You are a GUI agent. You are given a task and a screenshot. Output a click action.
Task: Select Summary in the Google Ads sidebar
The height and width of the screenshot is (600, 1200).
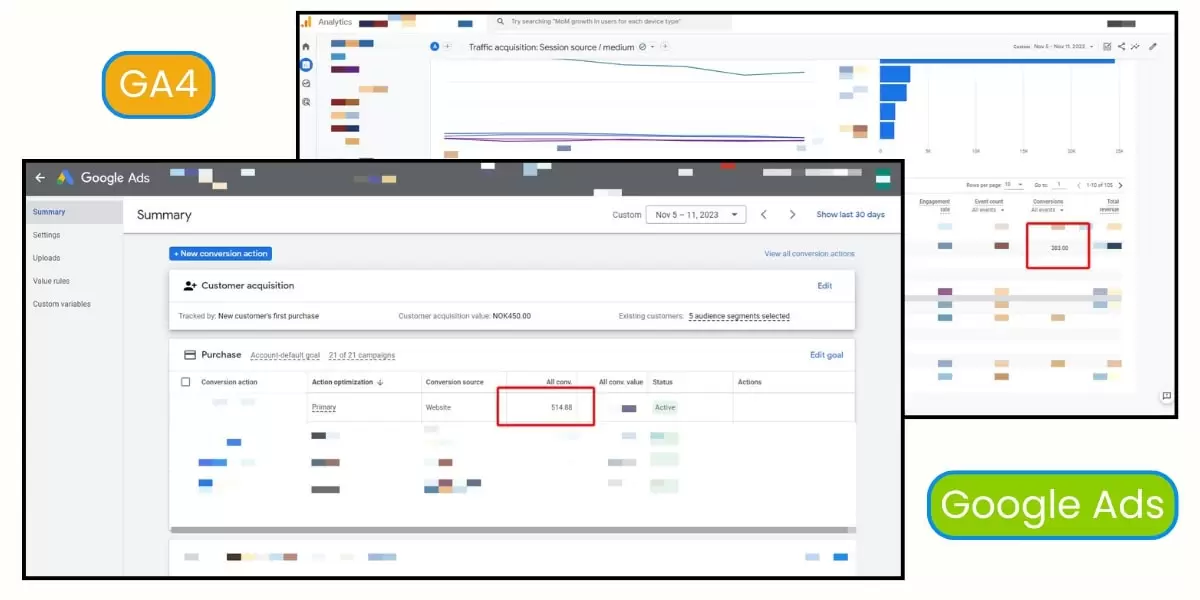tap(74, 212)
